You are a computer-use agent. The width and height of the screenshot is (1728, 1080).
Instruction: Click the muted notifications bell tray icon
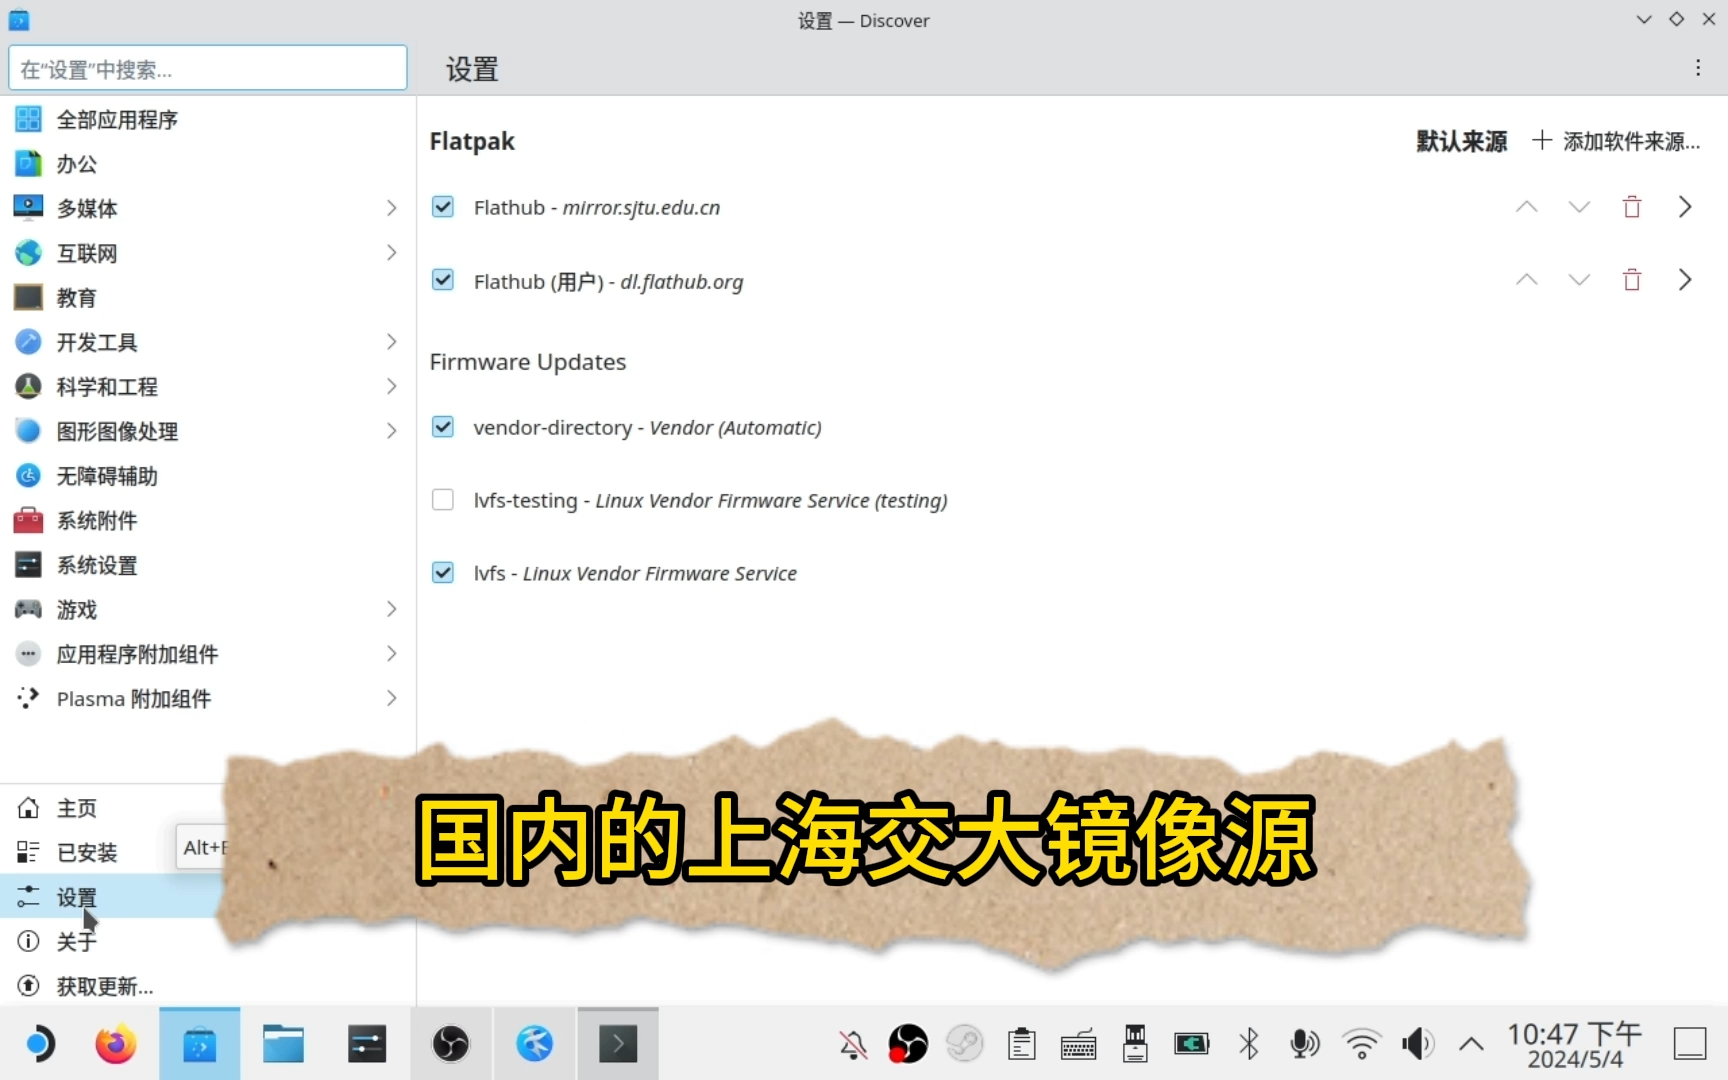853,1045
